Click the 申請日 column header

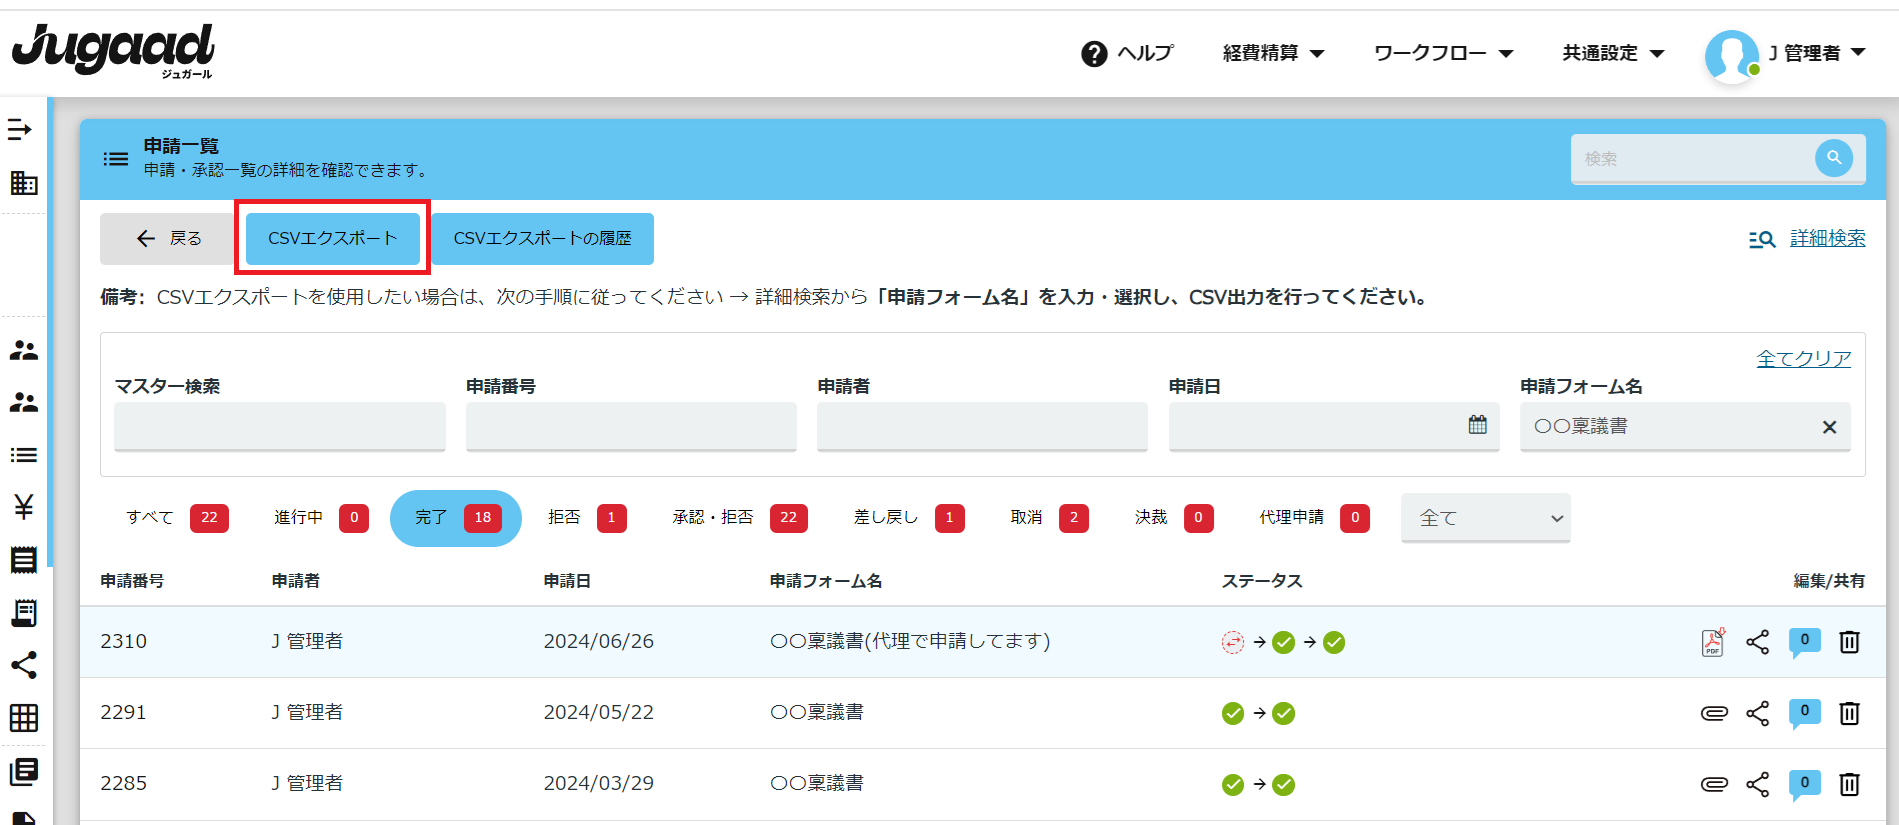(567, 581)
